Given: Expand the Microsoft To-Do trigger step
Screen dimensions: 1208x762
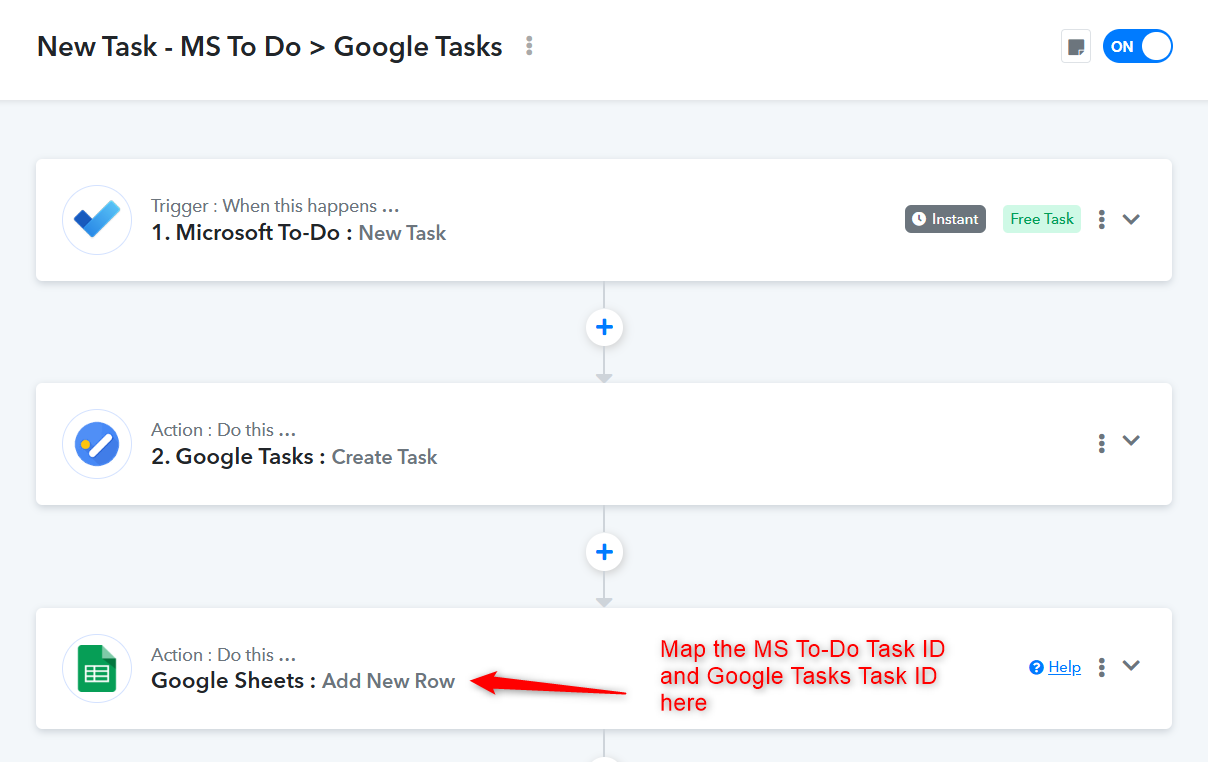Looking at the screenshot, I should 1131,219.
